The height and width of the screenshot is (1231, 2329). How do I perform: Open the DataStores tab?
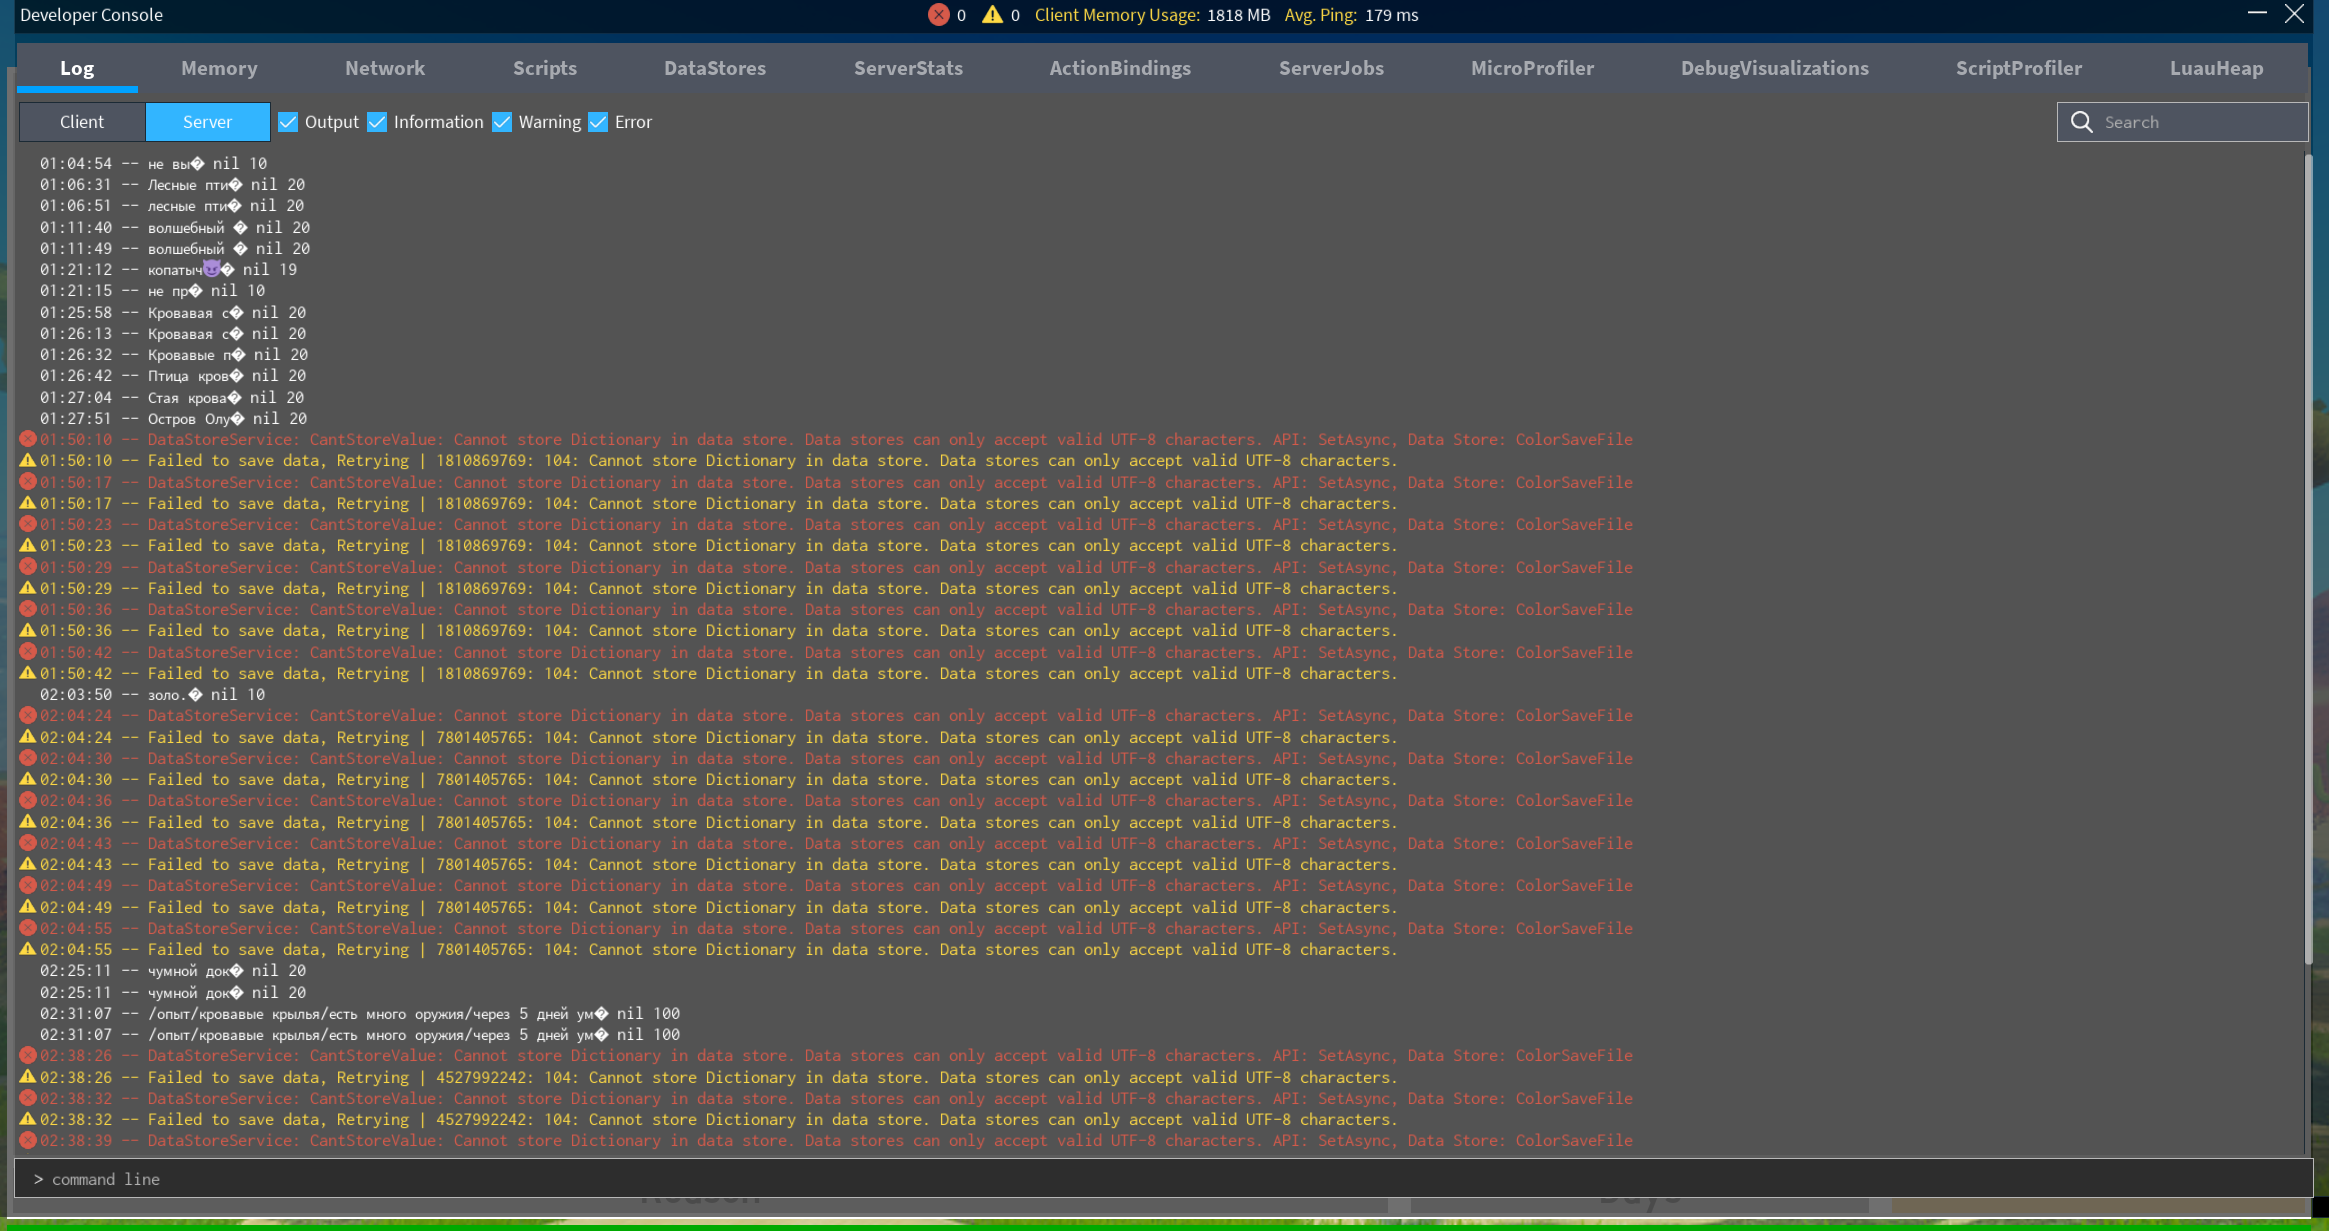pos(714,67)
